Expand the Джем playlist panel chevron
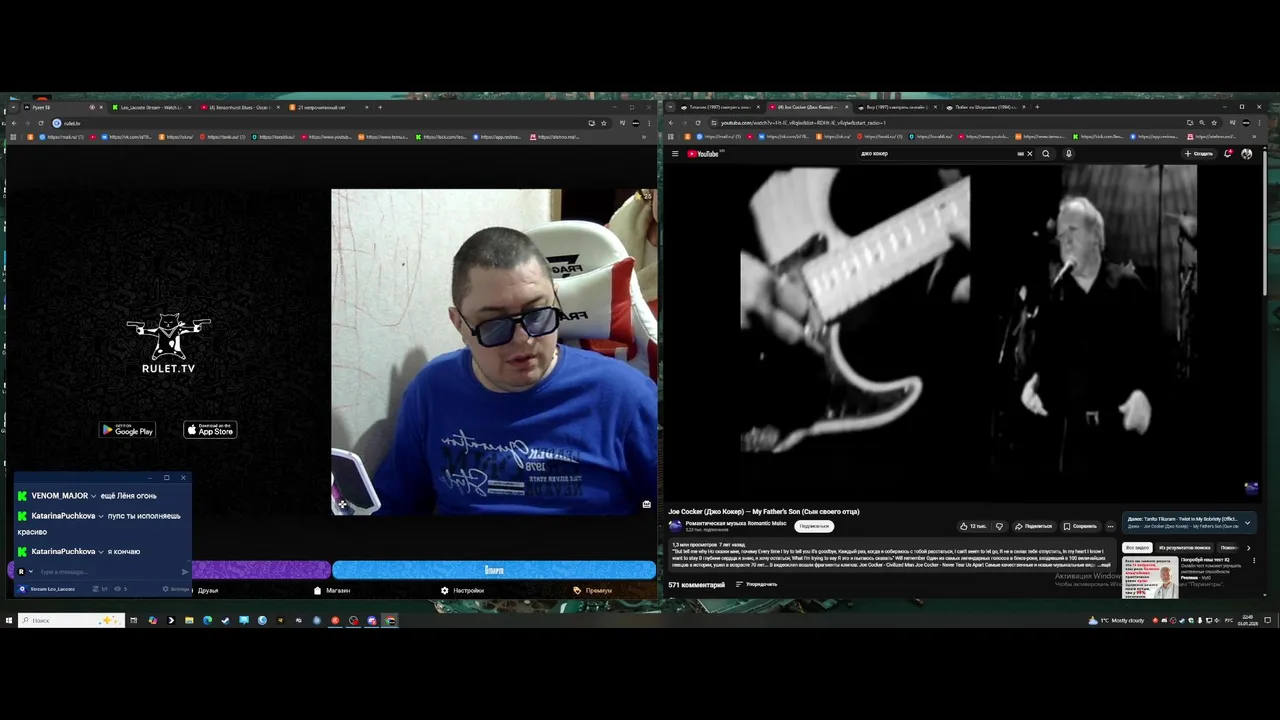 click(1247, 522)
